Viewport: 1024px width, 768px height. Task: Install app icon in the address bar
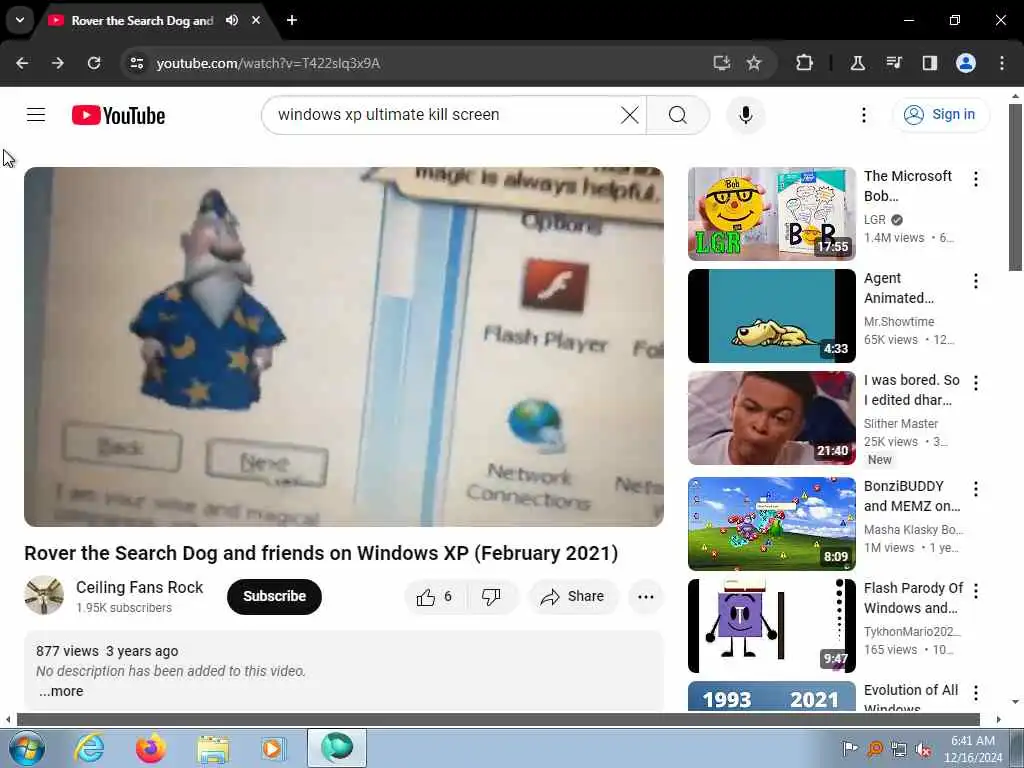(722, 63)
